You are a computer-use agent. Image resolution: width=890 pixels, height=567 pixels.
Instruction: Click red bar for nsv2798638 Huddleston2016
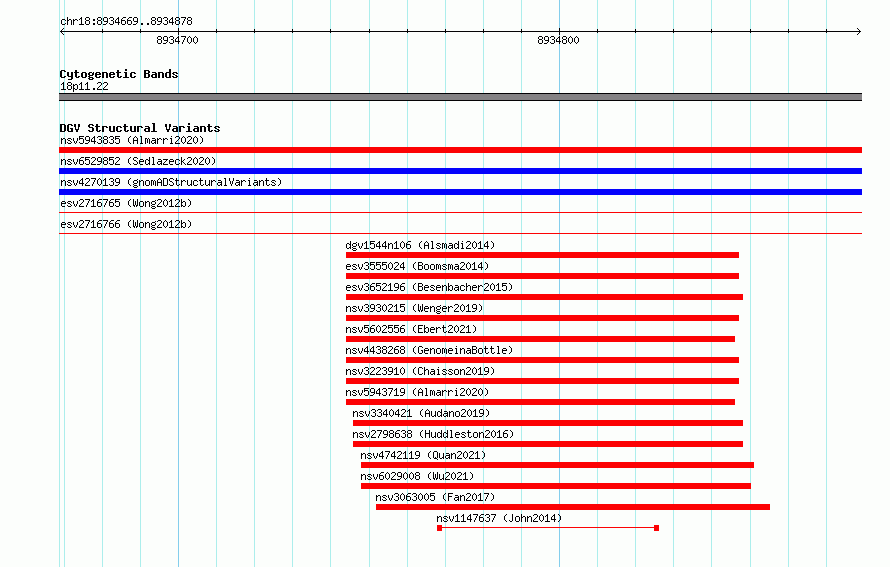click(548, 444)
